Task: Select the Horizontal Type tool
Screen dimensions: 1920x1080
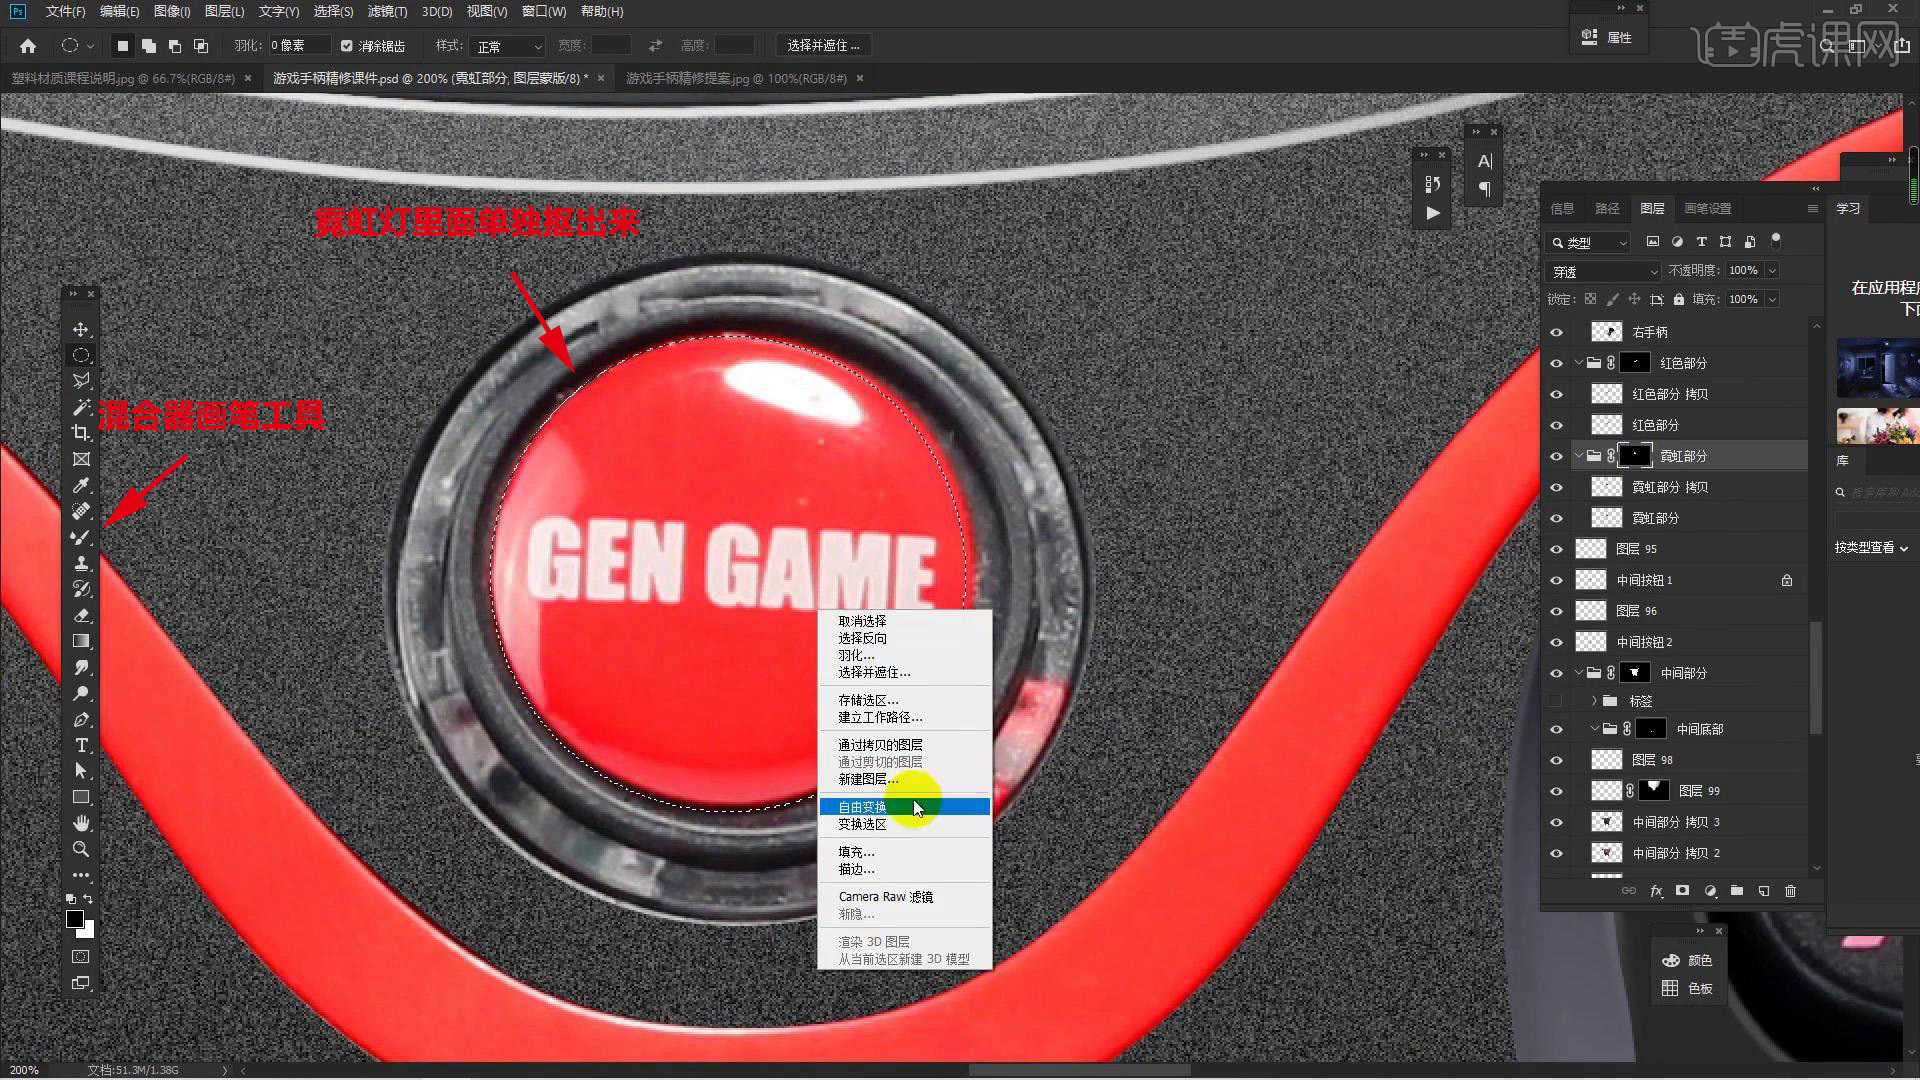Action: pyautogui.click(x=81, y=745)
